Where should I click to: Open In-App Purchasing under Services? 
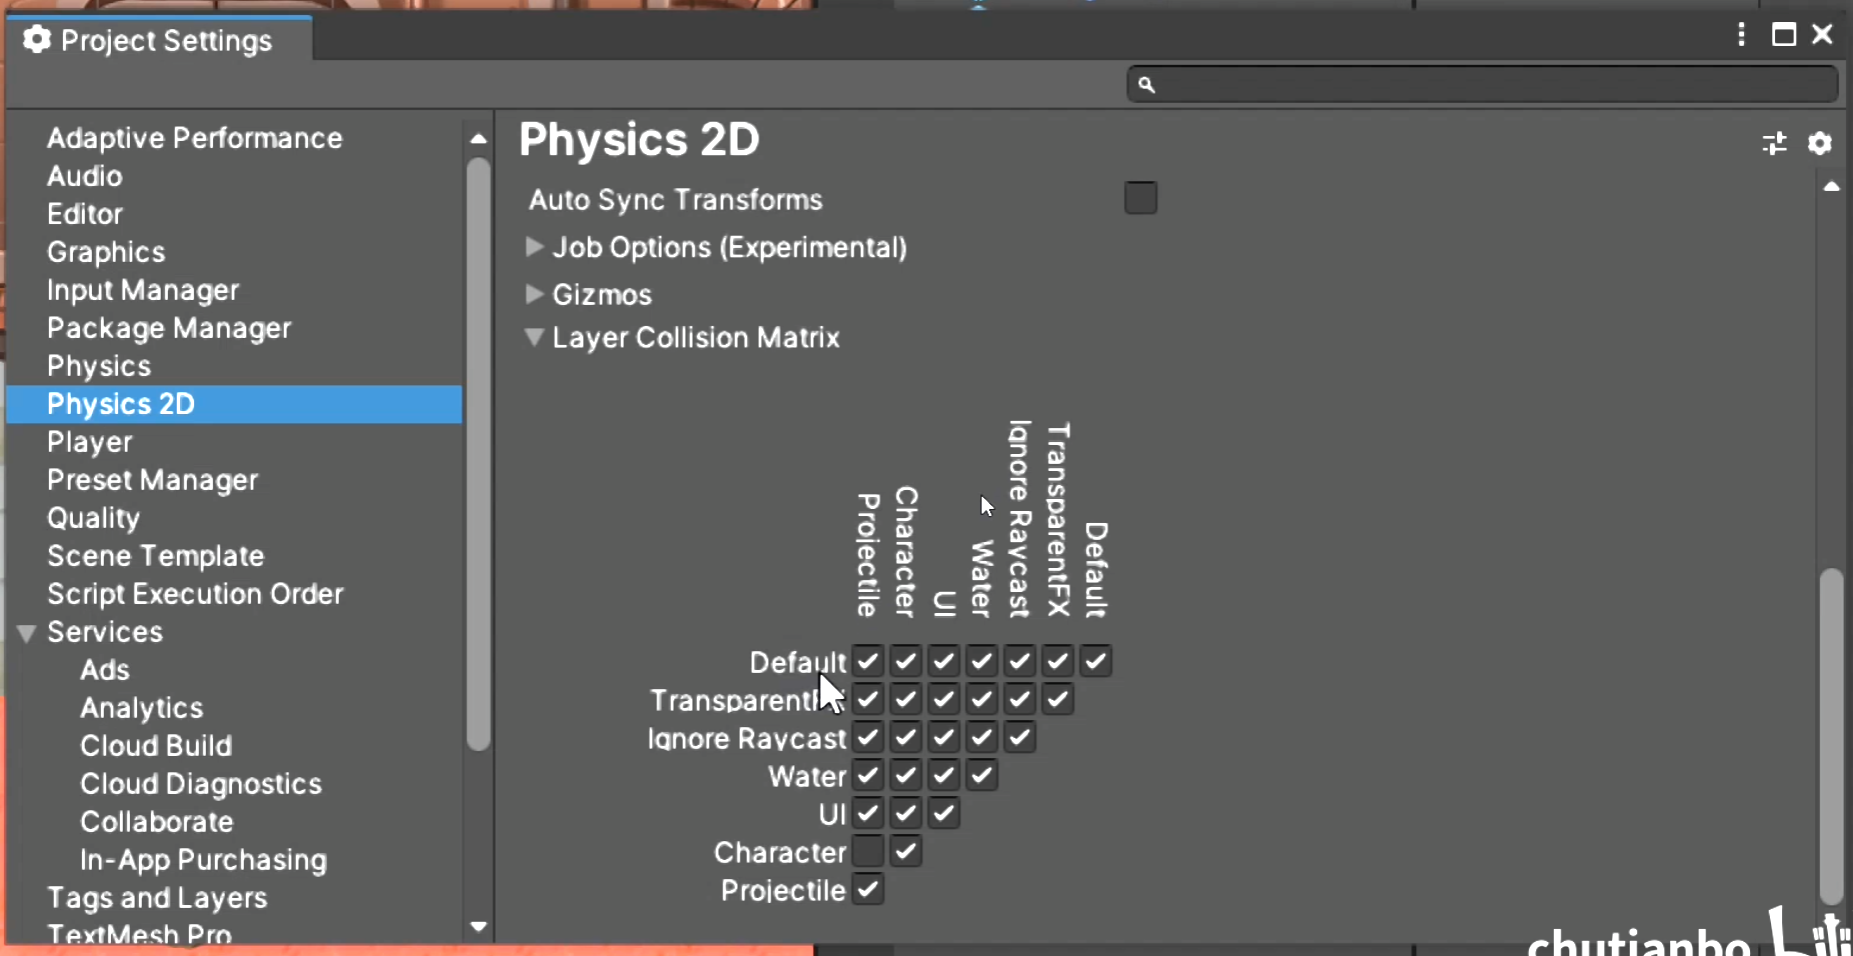click(203, 859)
